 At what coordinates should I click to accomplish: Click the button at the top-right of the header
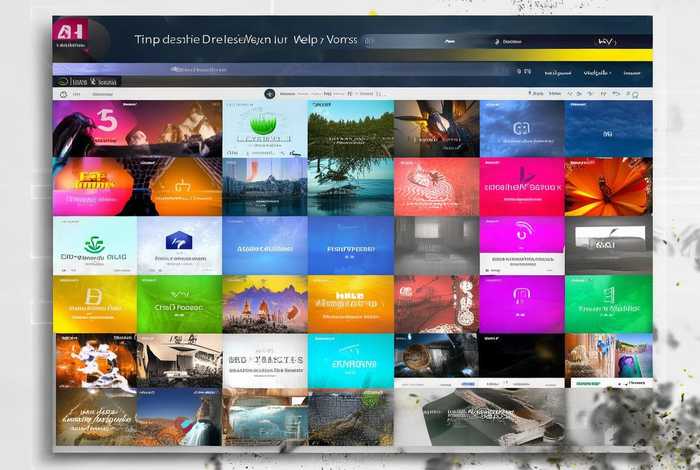pyautogui.click(x=605, y=42)
